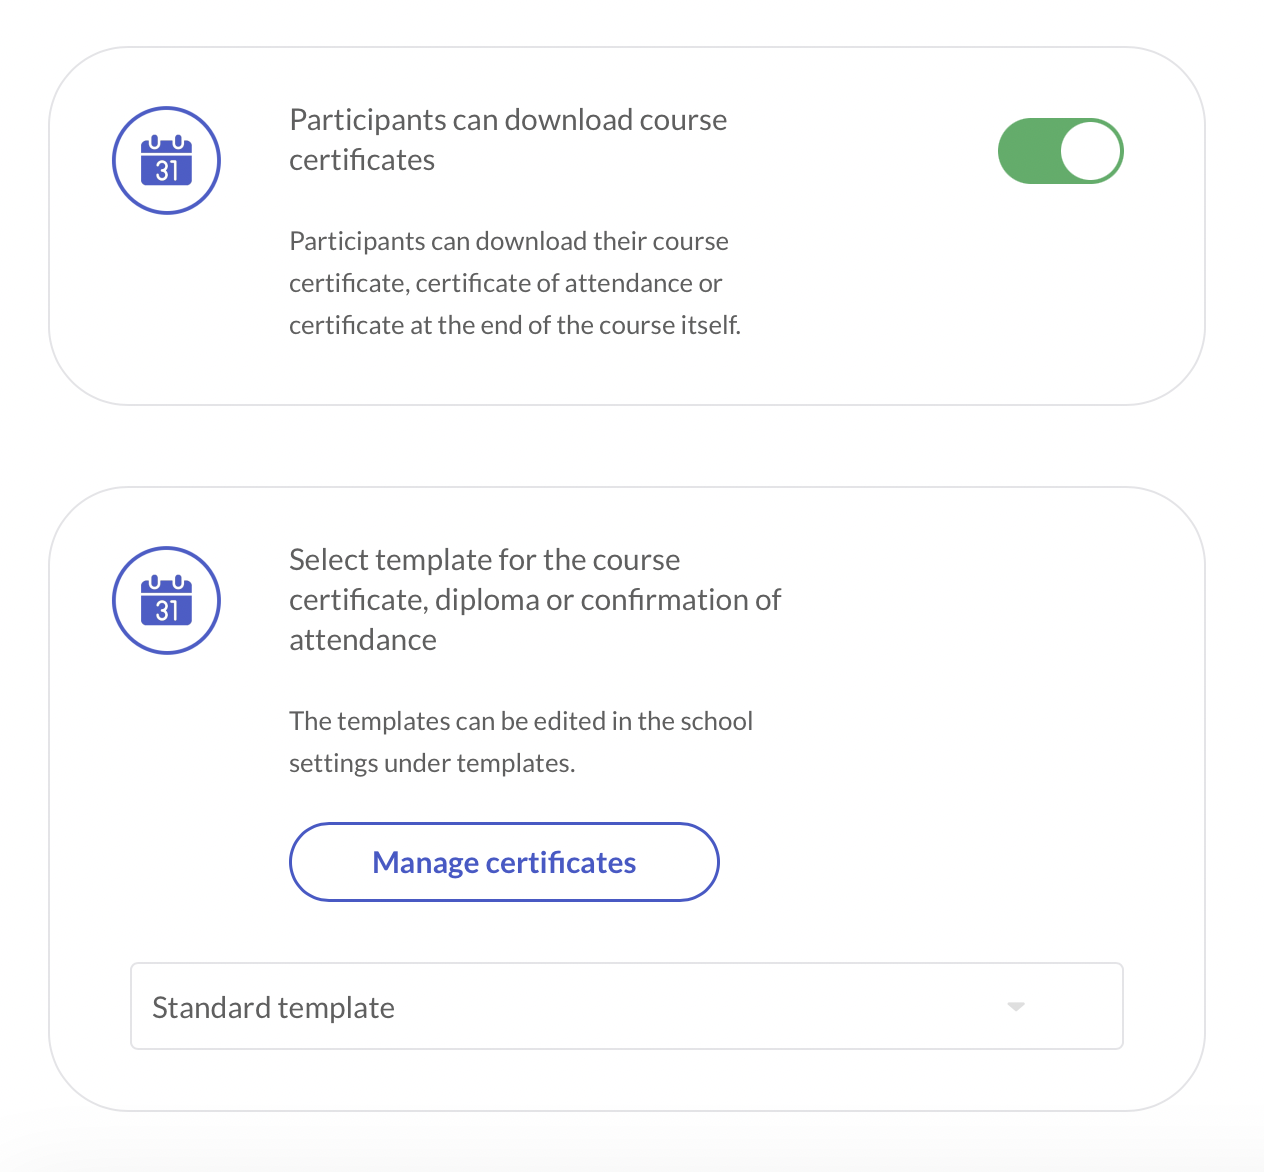This screenshot has width=1264, height=1172.
Task: Click the 'certificate, certificate of attendance or' line
Action: [505, 284]
